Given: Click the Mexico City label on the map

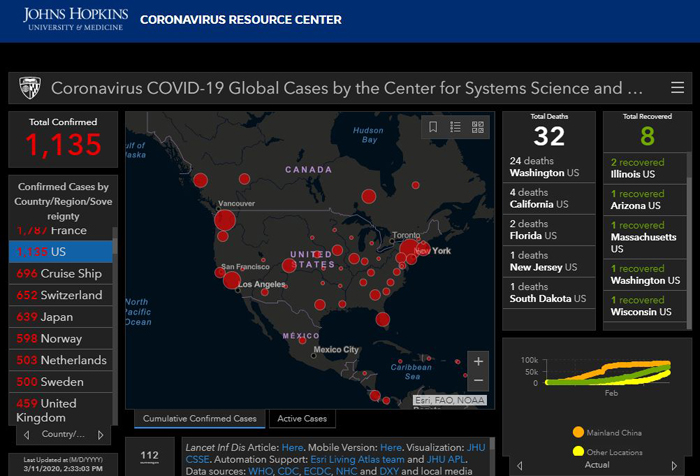Looking at the screenshot, I should (336, 350).
